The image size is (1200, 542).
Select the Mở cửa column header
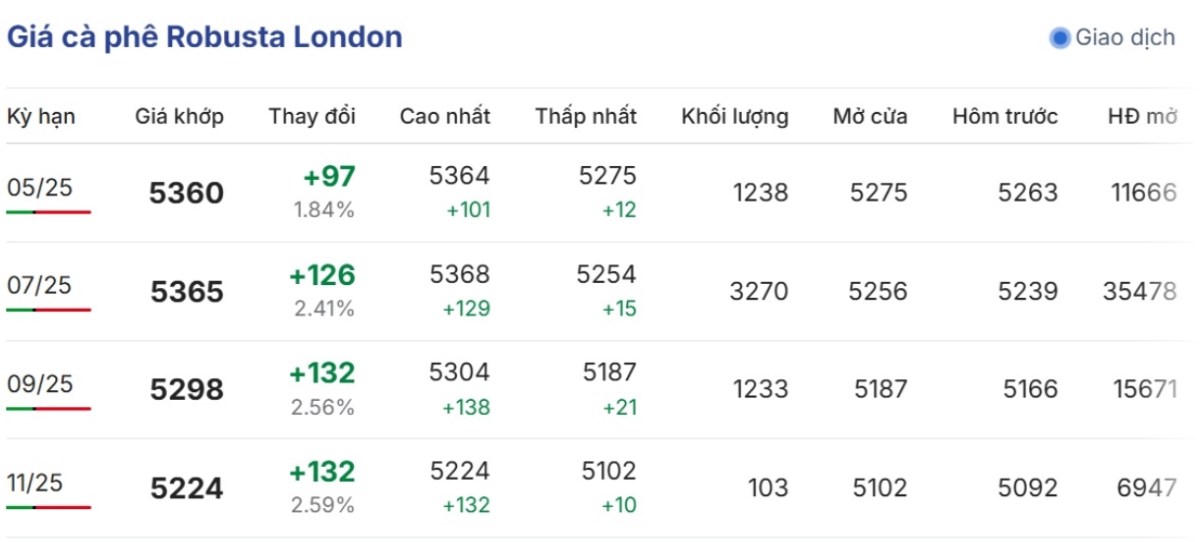870,116
